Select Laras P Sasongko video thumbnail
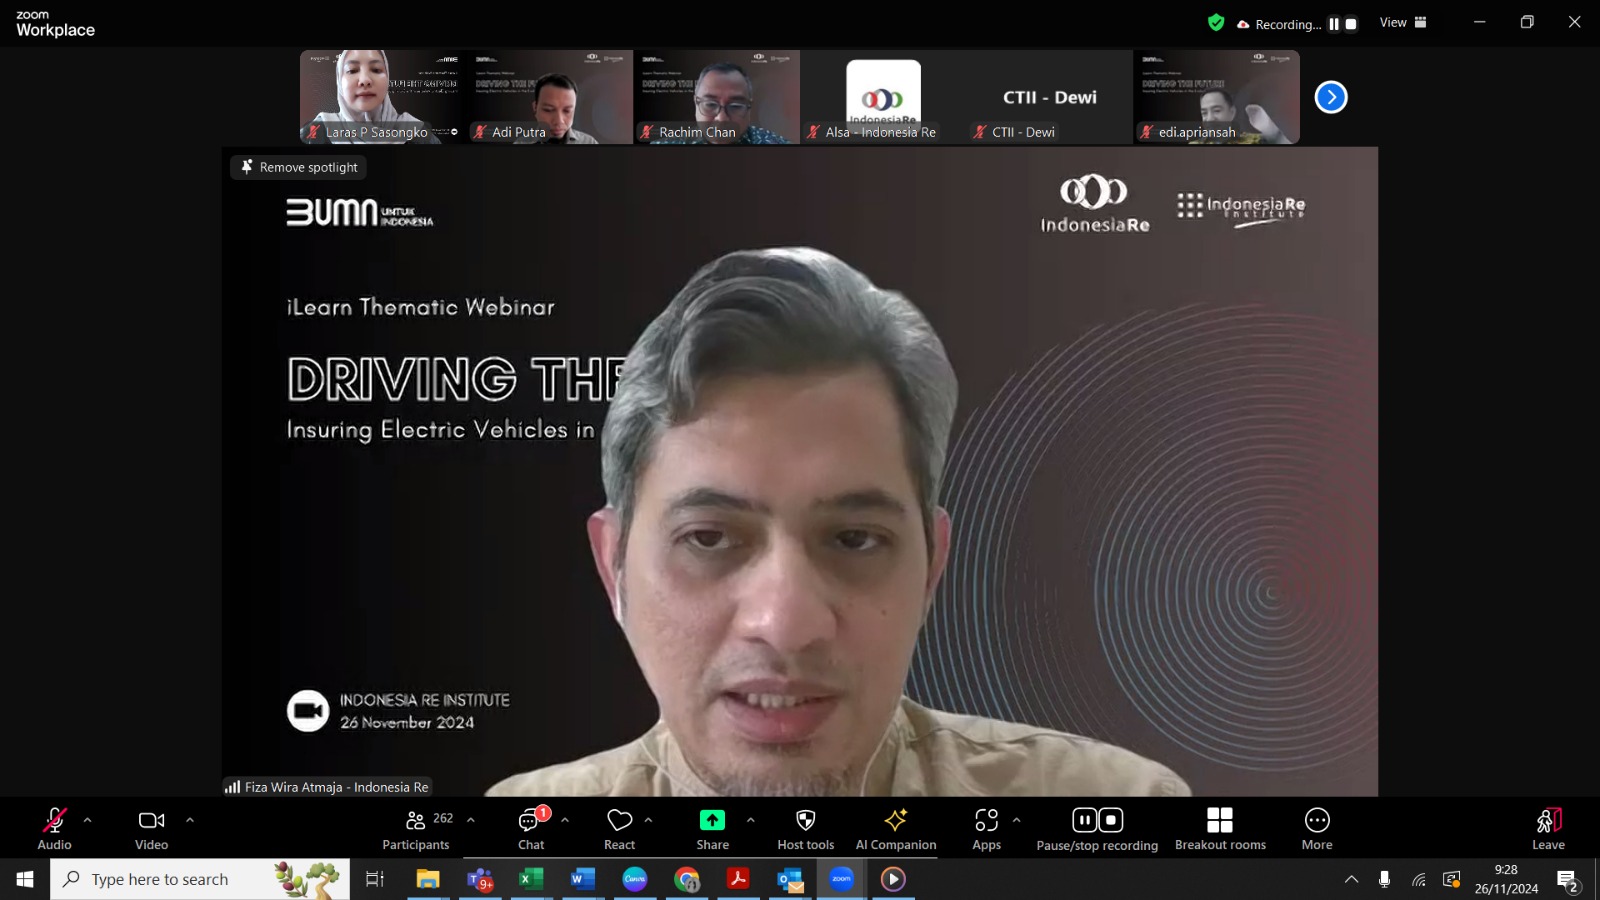 click(383, 97)
